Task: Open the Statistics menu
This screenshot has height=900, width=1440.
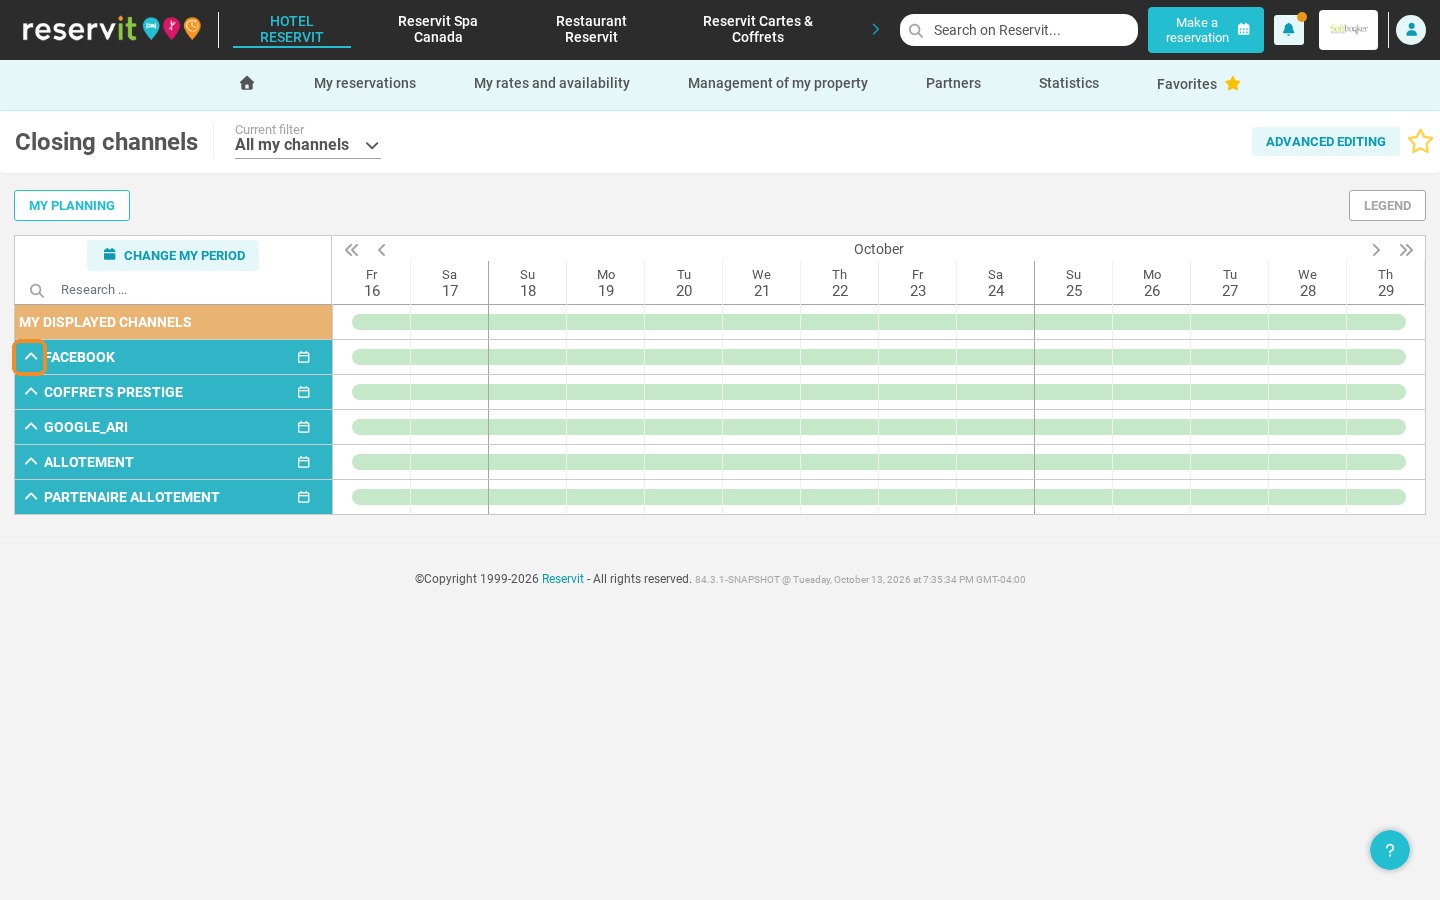Action: [1069, 83]
